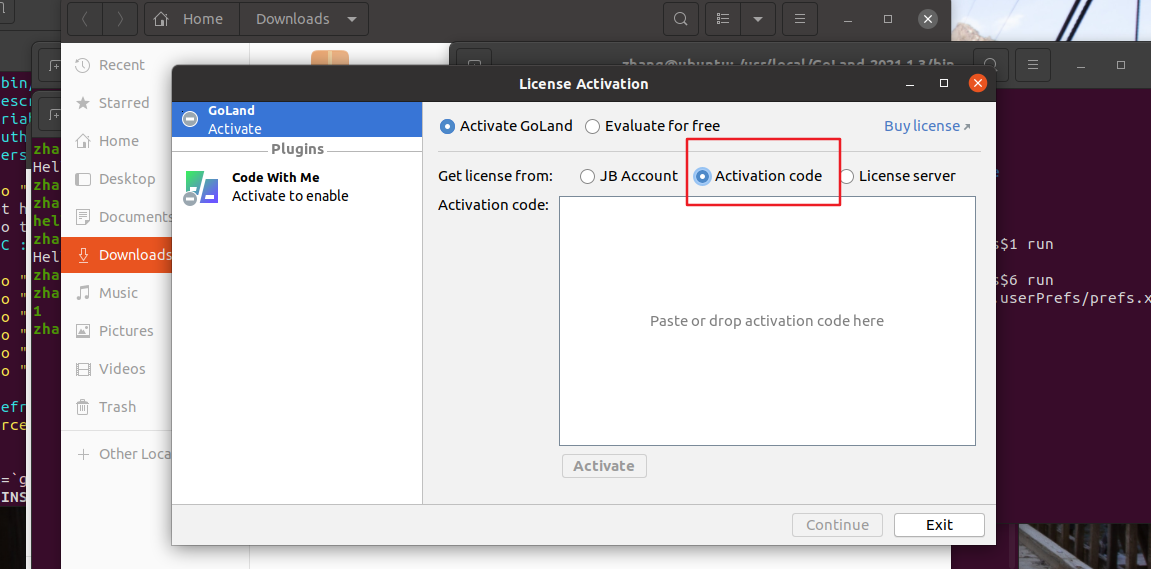Image resolution: width=1151 pixels, height=569 pixels.
Task: Go back in the Files window
Action: [85, 19]
